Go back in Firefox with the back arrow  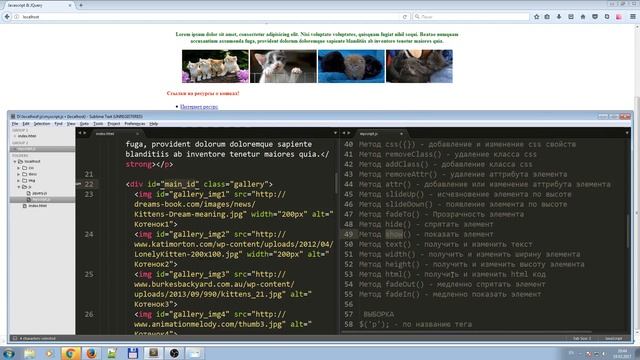(7, 17)
